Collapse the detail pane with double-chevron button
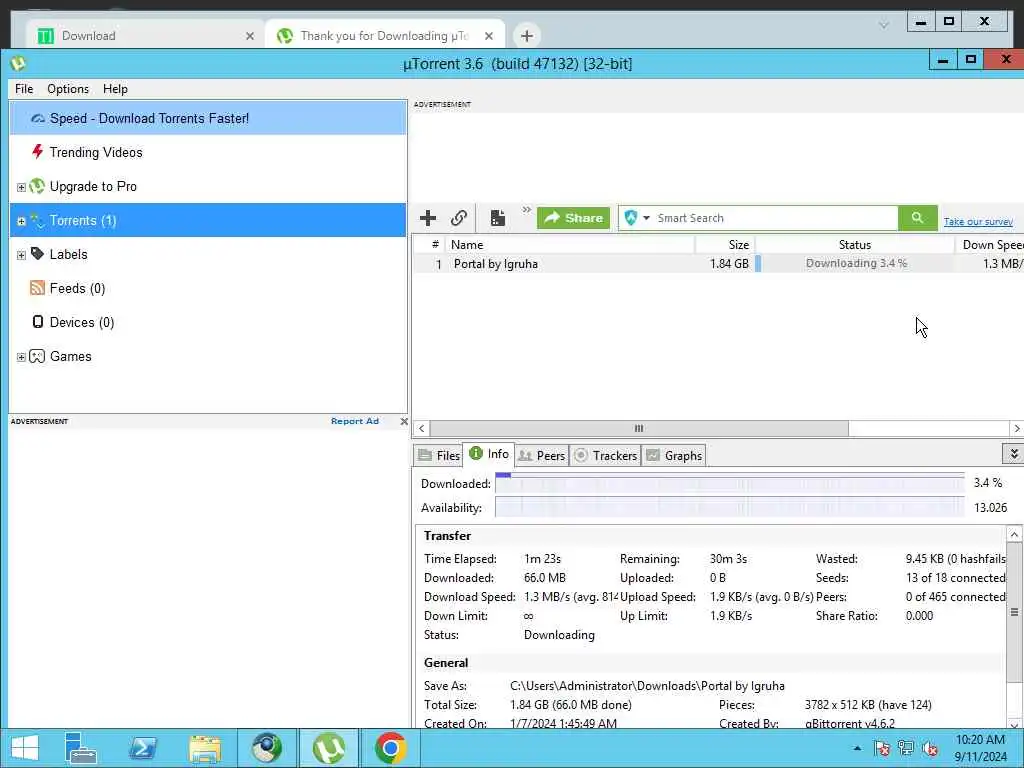This screenshot has width=1024, height=768. 1014,453
